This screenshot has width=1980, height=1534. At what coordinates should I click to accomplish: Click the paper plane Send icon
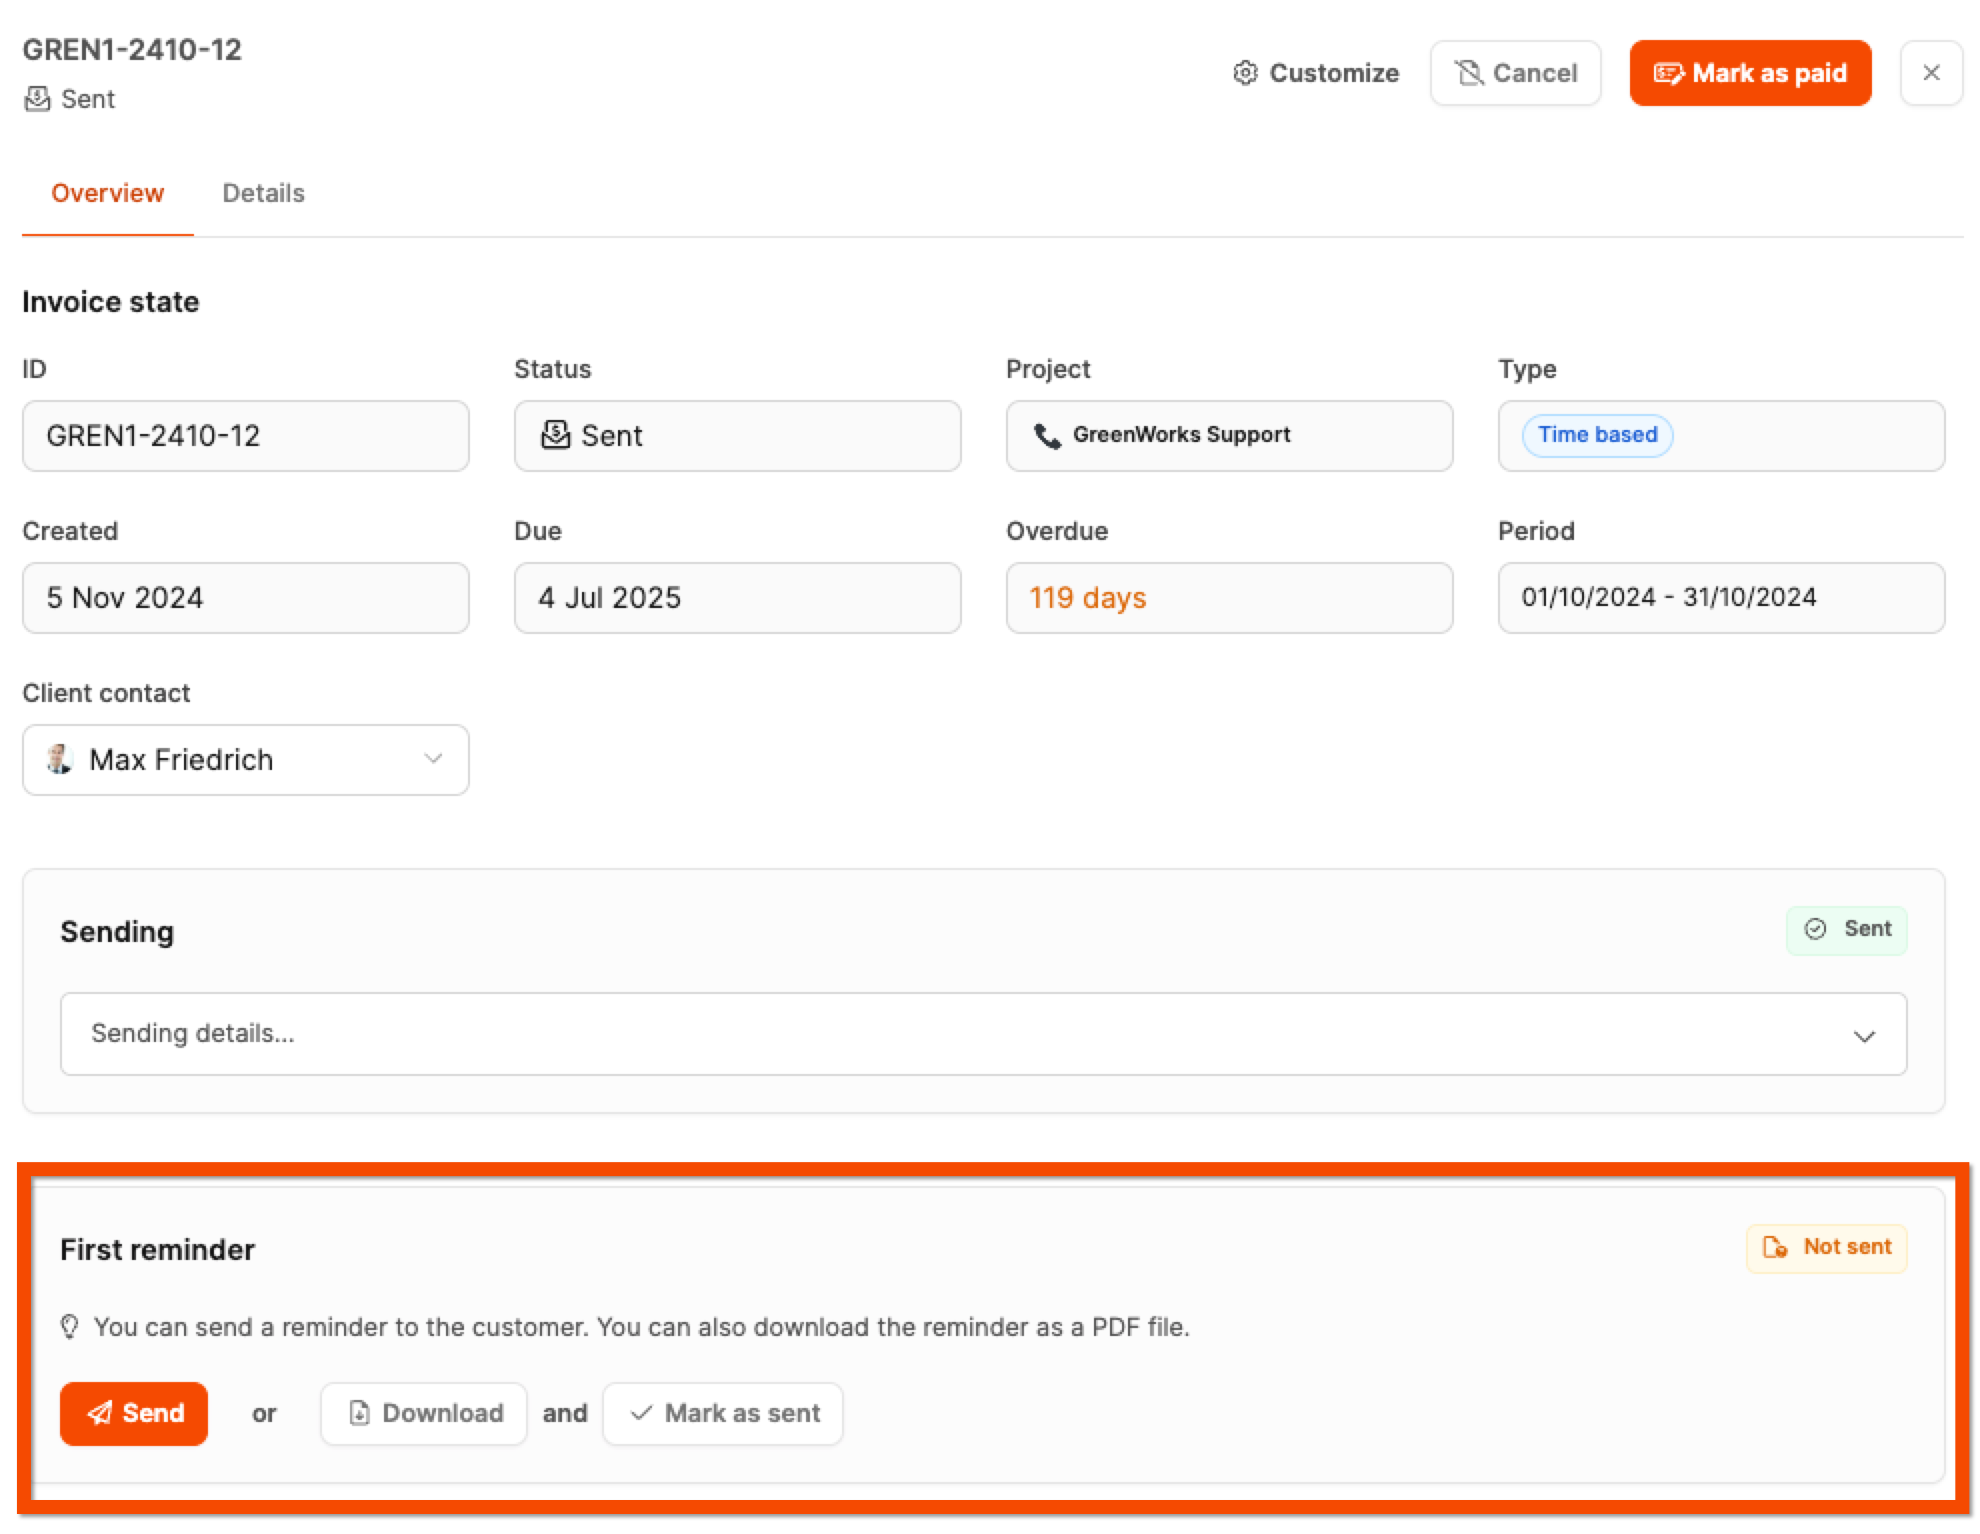click(x=99, y=1412)
